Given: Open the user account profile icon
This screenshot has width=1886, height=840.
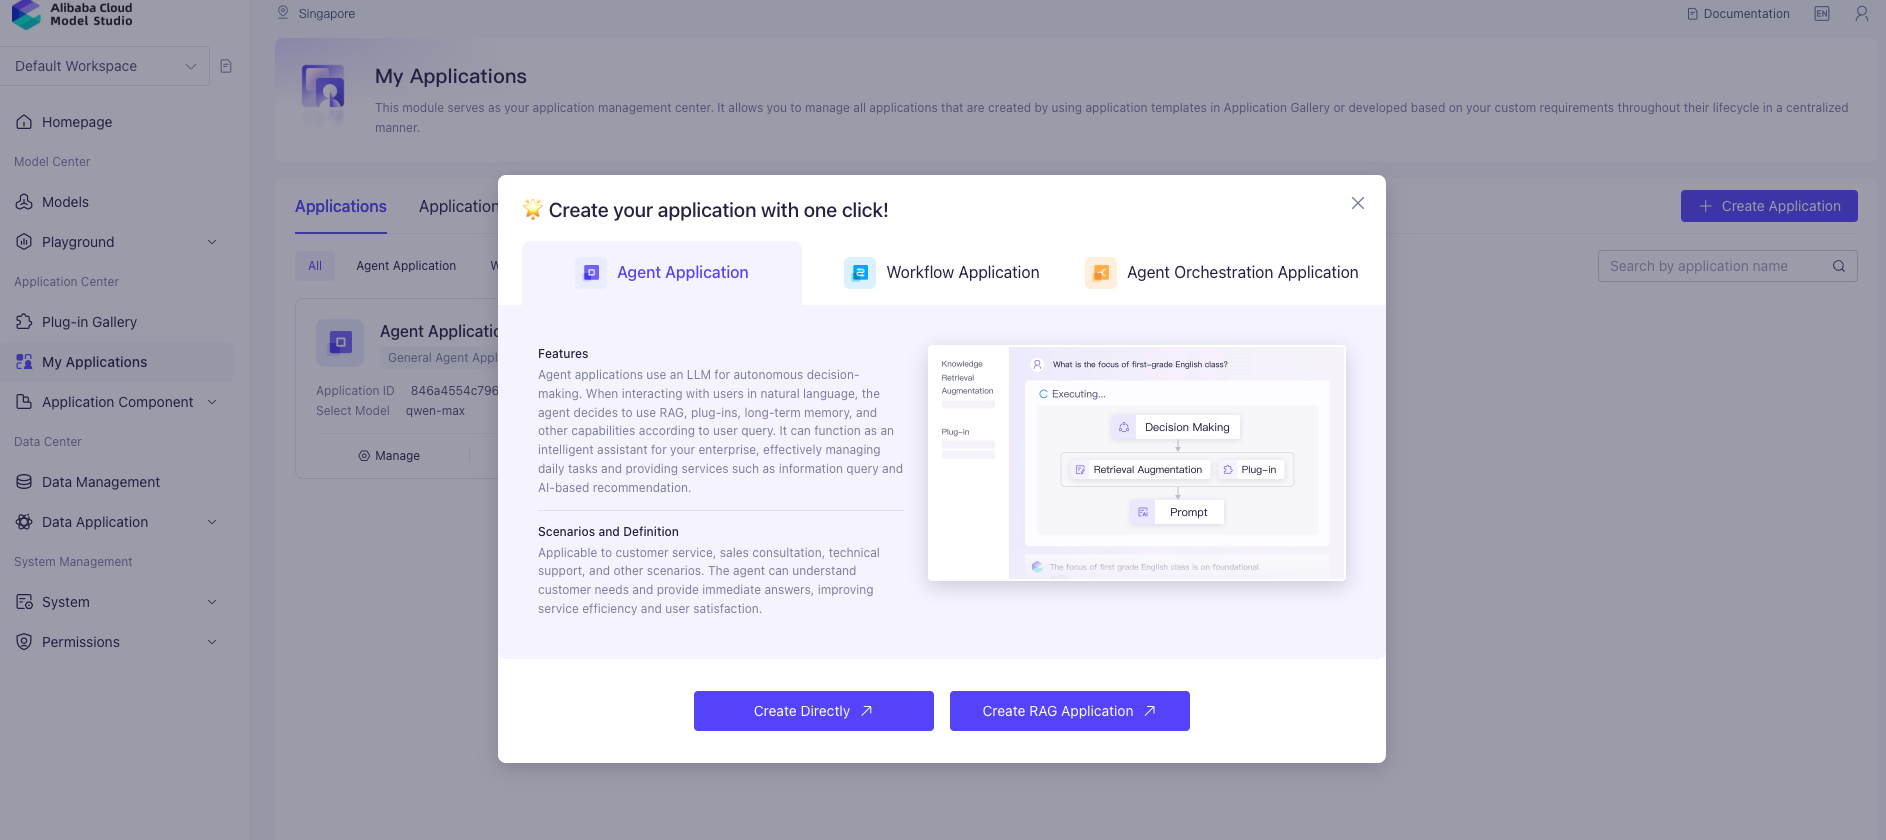Looking at the screenshot, I should point(1862,14).
